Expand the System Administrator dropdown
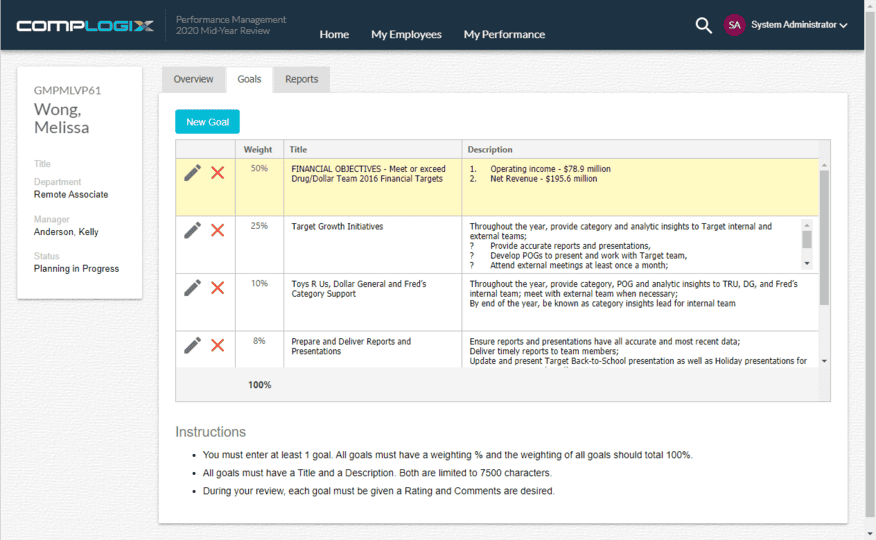This screenshot has width=876, height=540. pyautogui.click(x=799, y=25)
